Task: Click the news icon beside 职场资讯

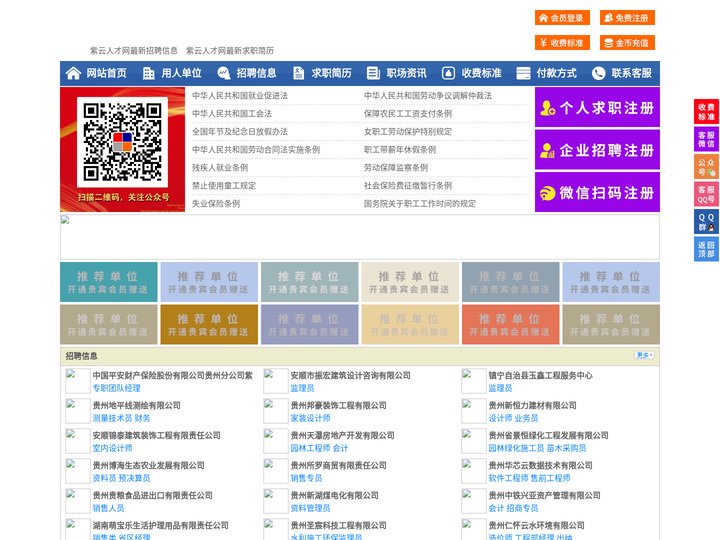Action: click(373, 73)
